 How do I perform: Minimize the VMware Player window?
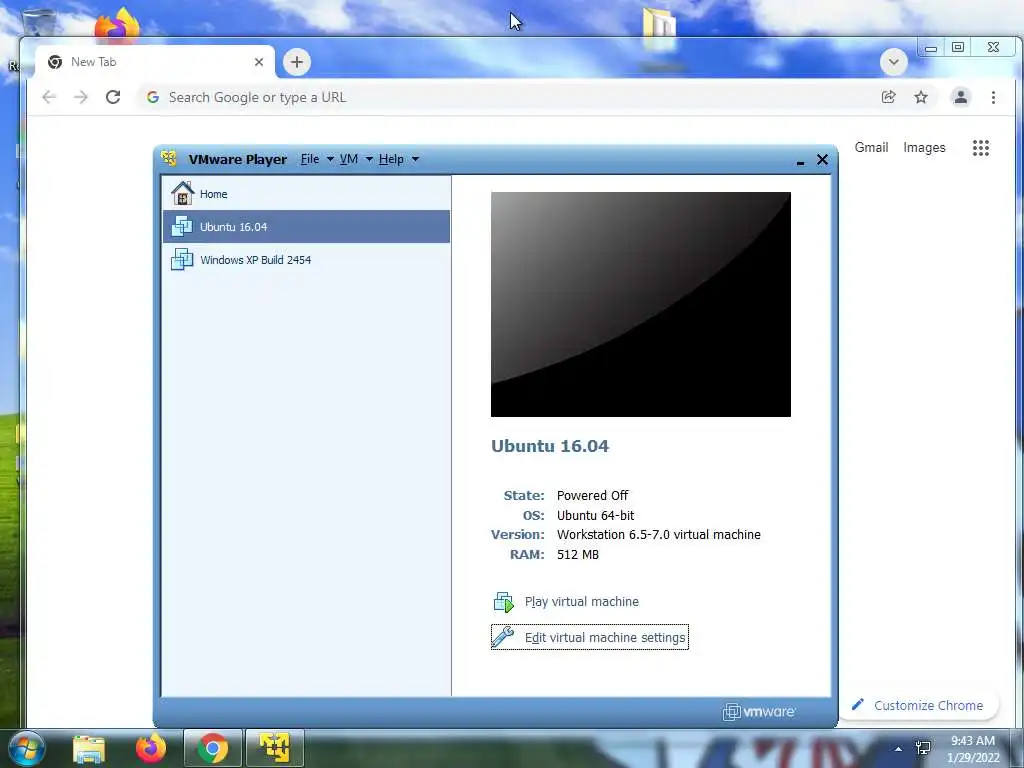801,161
